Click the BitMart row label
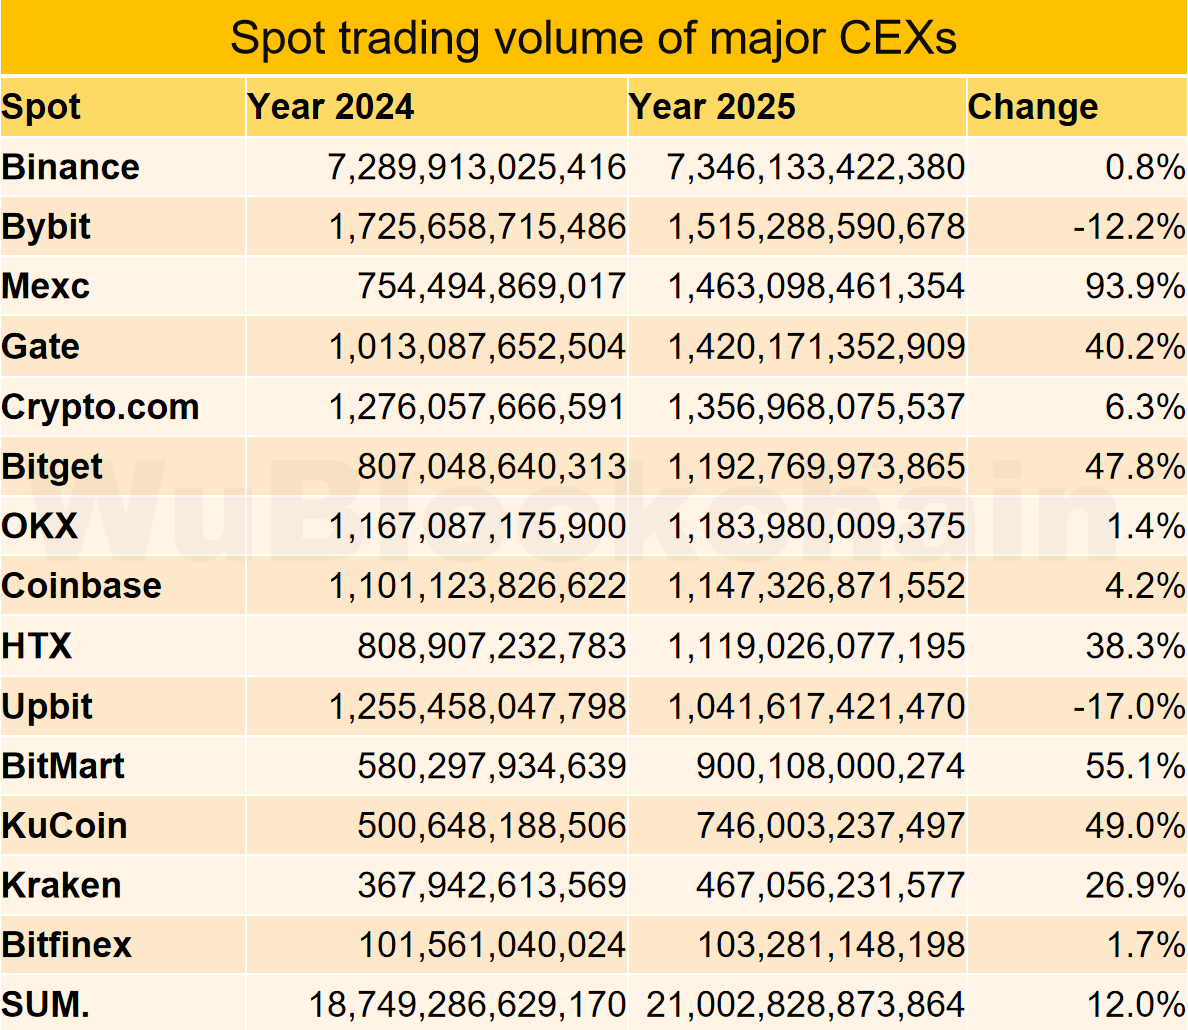The image size is (1188, 1030). point(64,766)
